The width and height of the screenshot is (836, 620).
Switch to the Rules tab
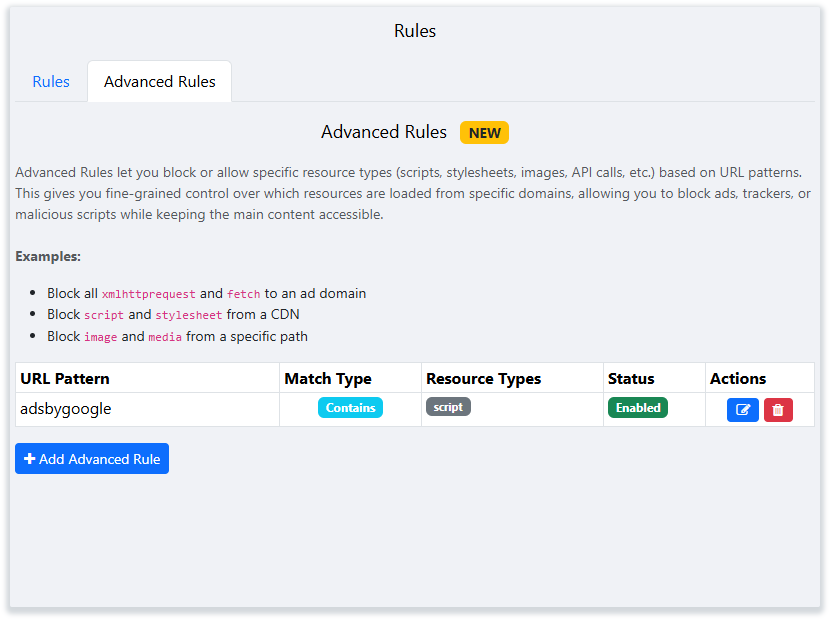point(50,81)
